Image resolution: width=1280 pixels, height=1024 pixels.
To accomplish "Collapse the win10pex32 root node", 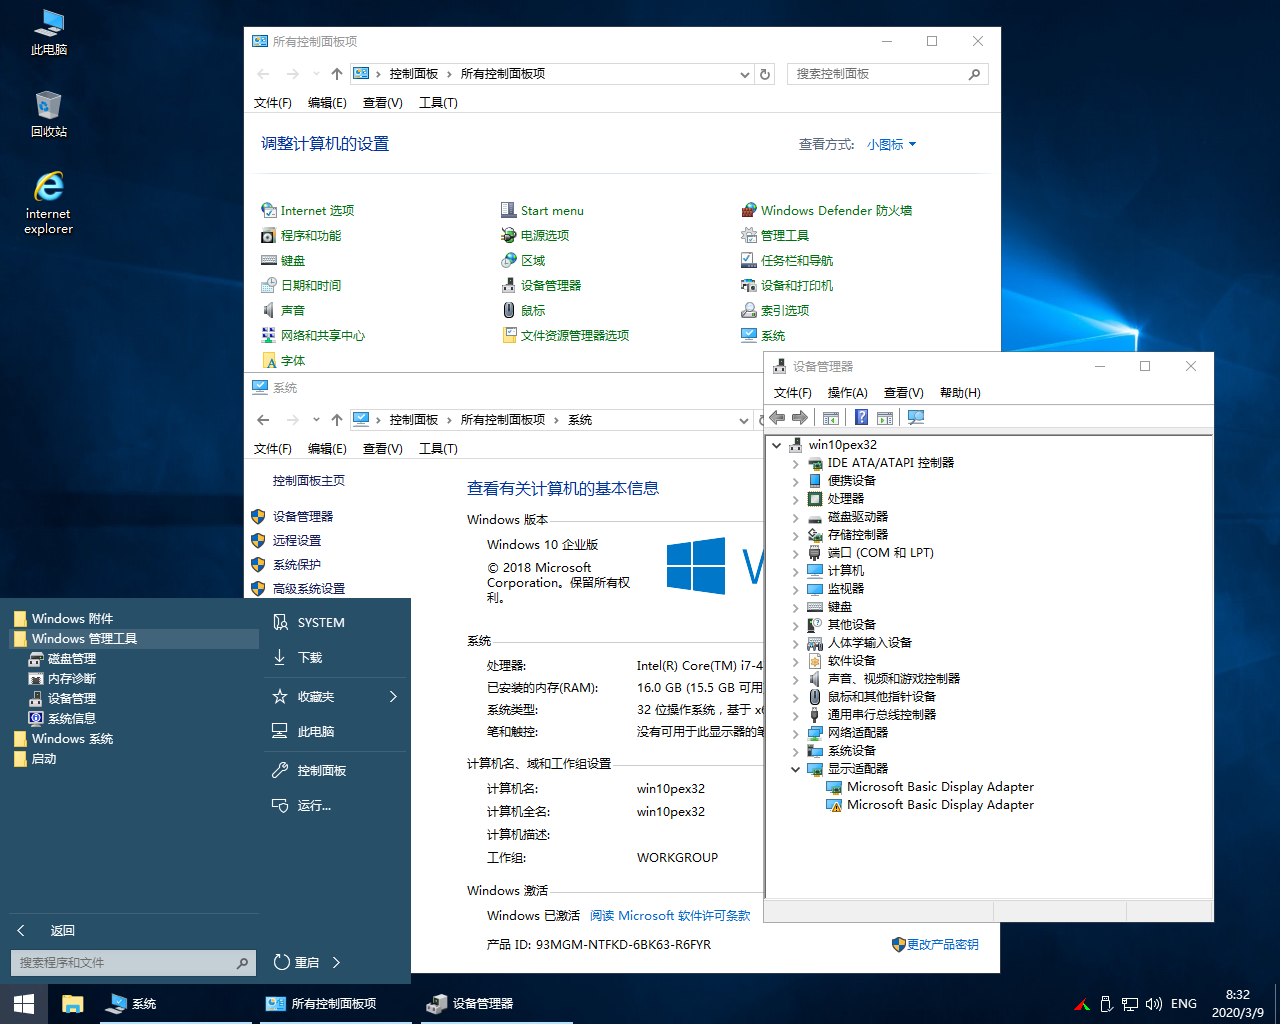I will [777, 445].
